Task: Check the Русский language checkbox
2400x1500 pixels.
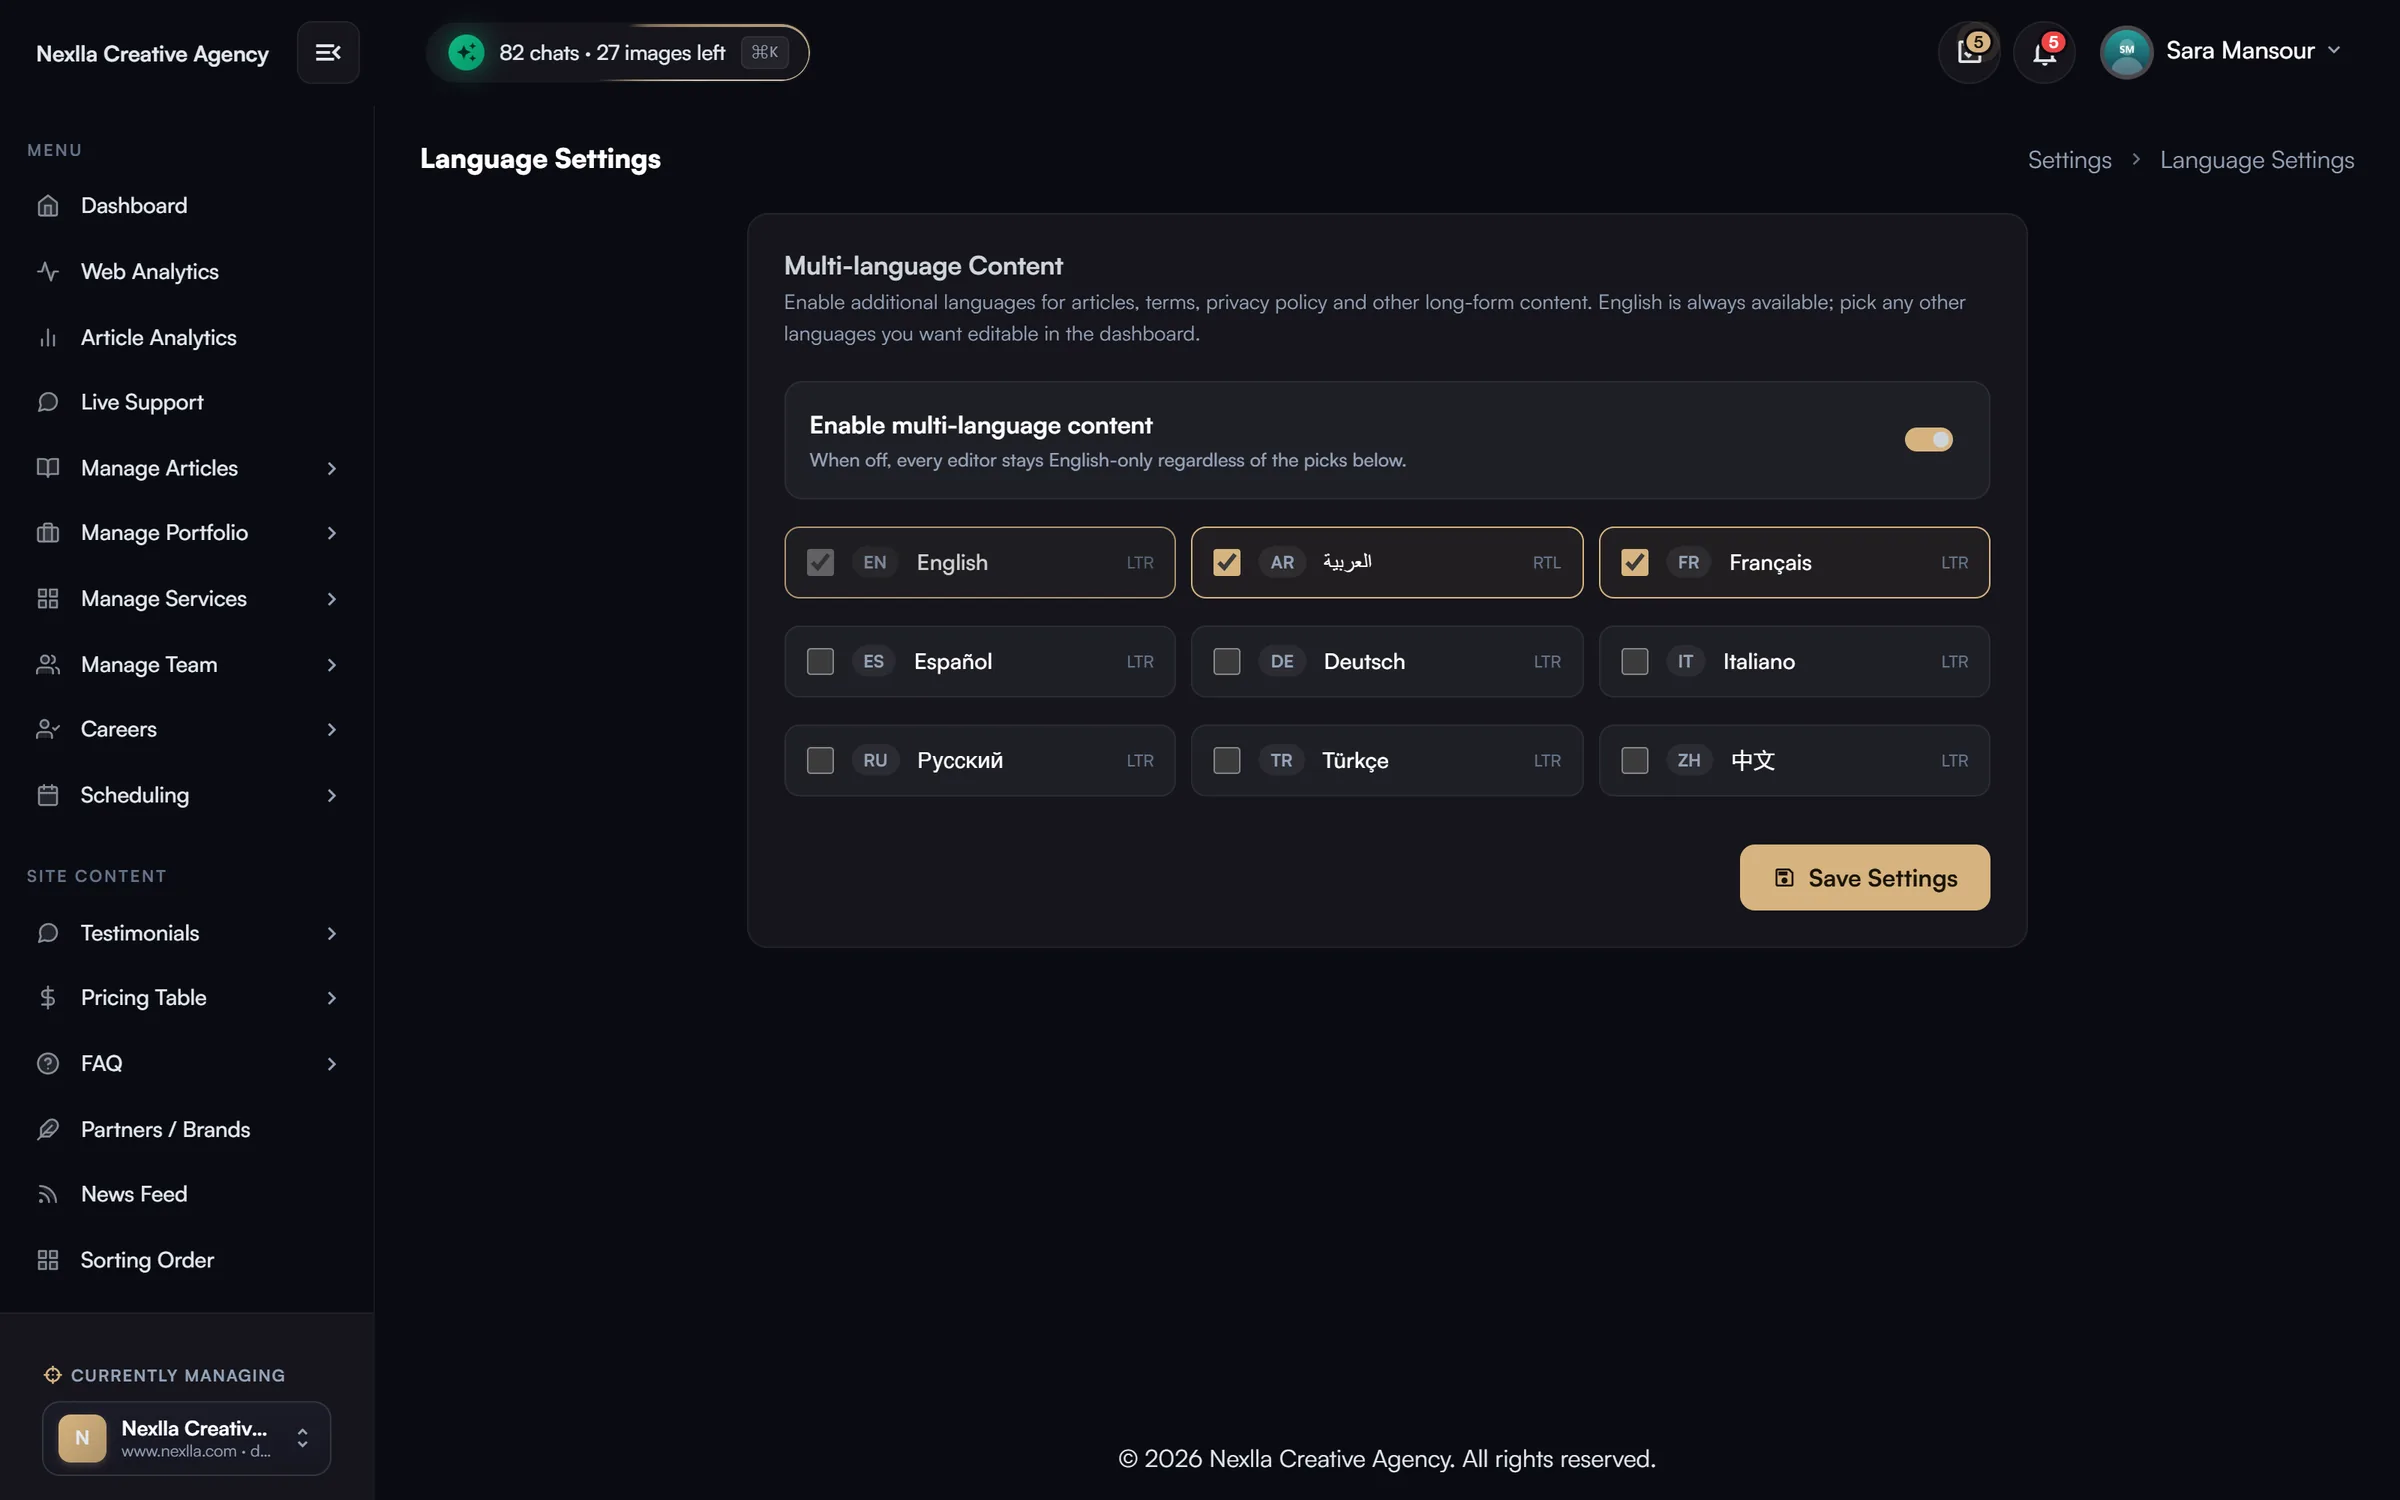Action: [820, 761]
